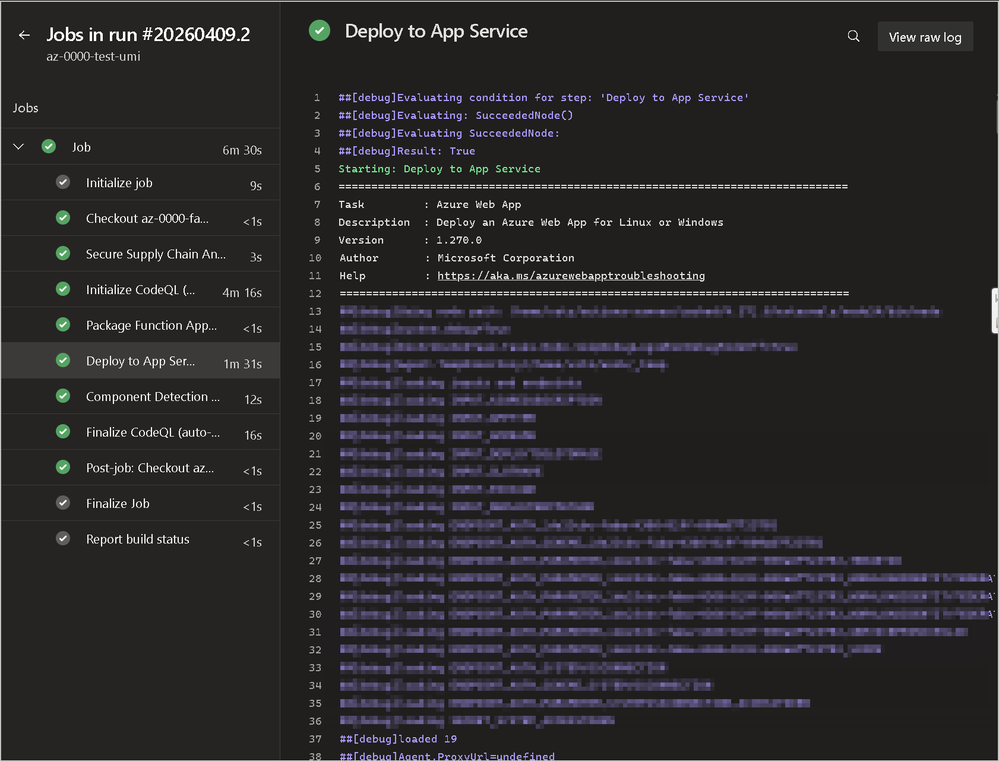This screenshot has width=999, height=761.
Task: Select the Post-job: Checkout step
Action: 147,468
